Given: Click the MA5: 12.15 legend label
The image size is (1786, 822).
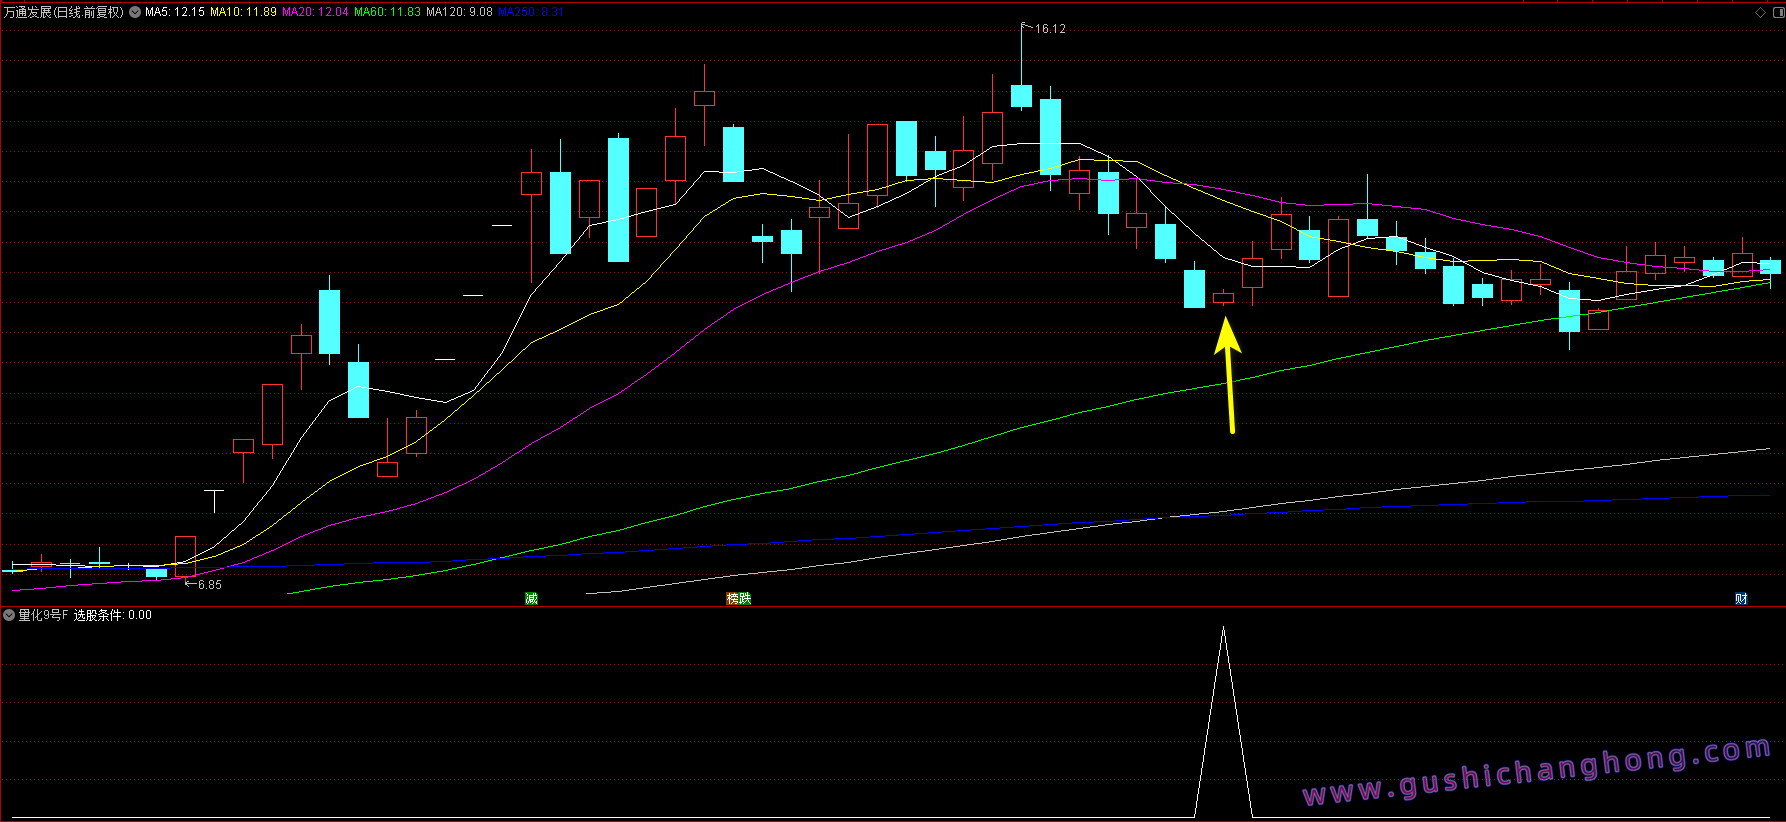Looking at the screenshot, I should pyautogui.click(x=175, y=12).
